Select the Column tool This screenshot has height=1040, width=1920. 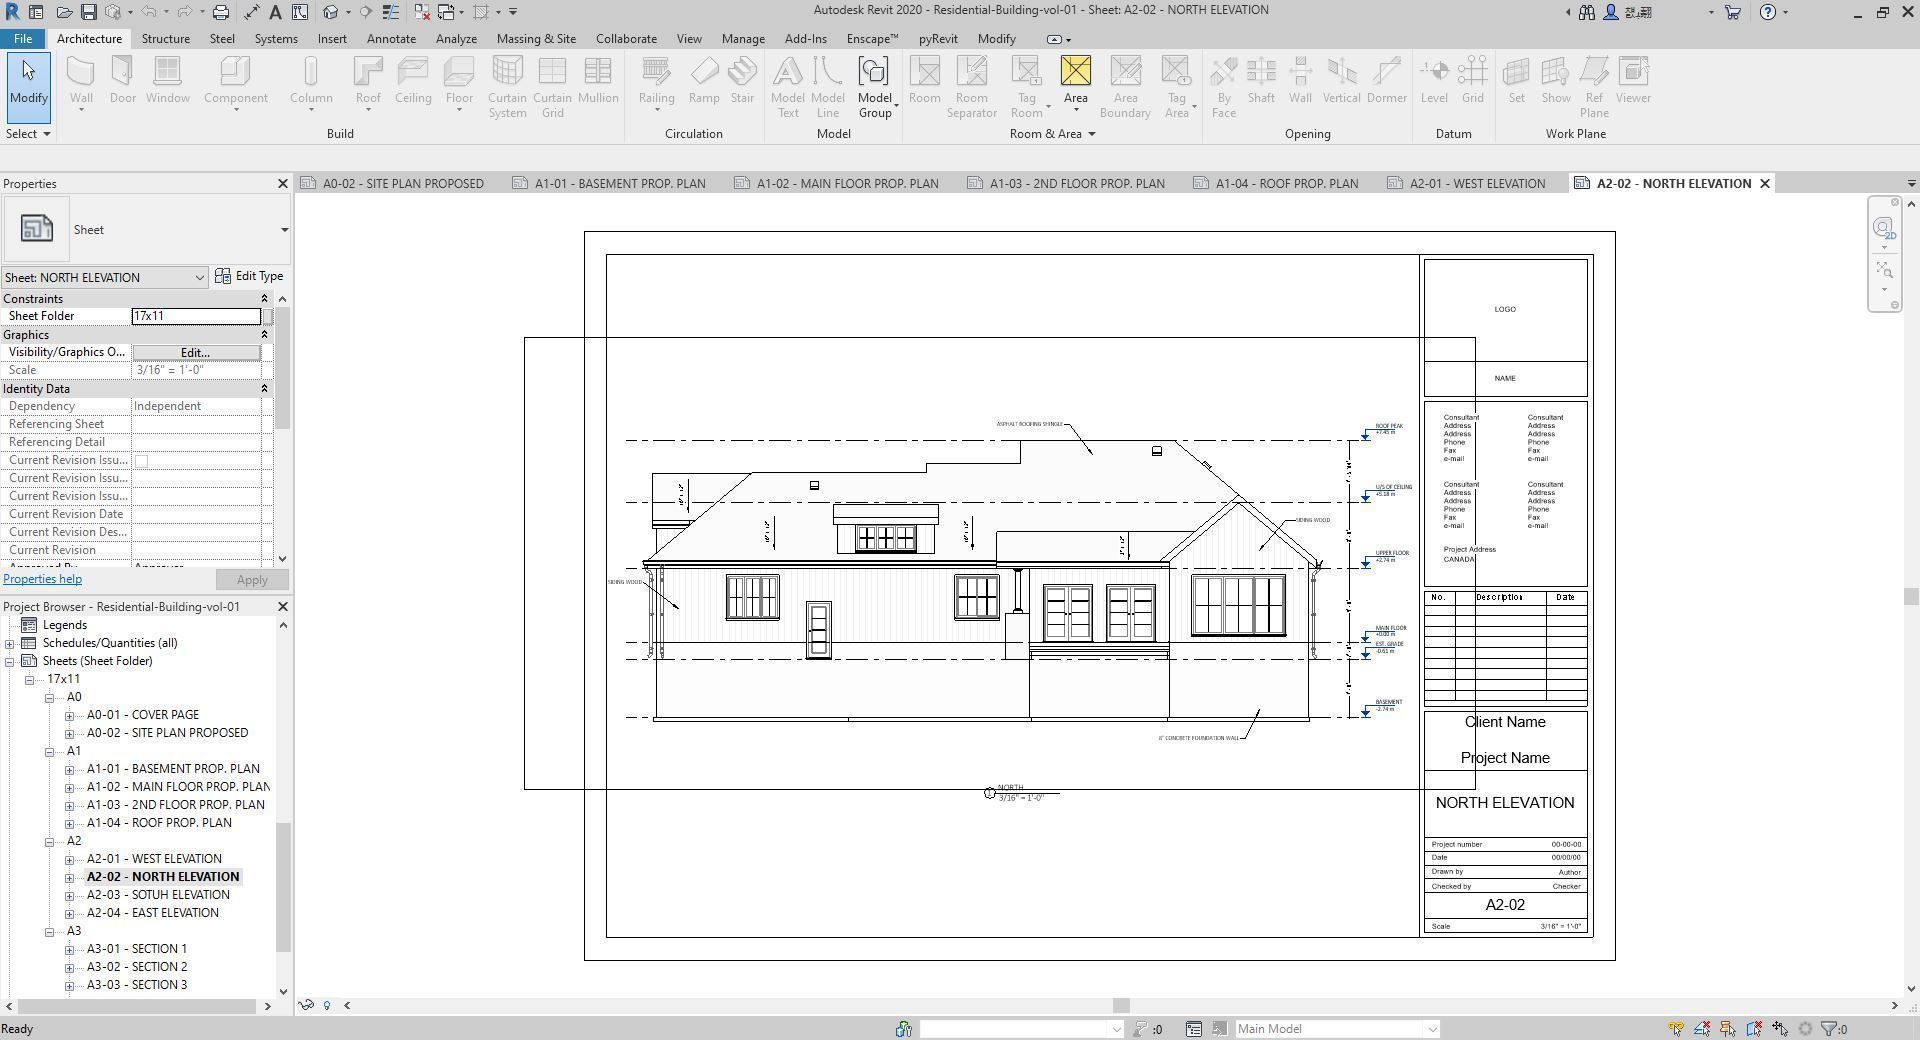click(x=311, y=81)
